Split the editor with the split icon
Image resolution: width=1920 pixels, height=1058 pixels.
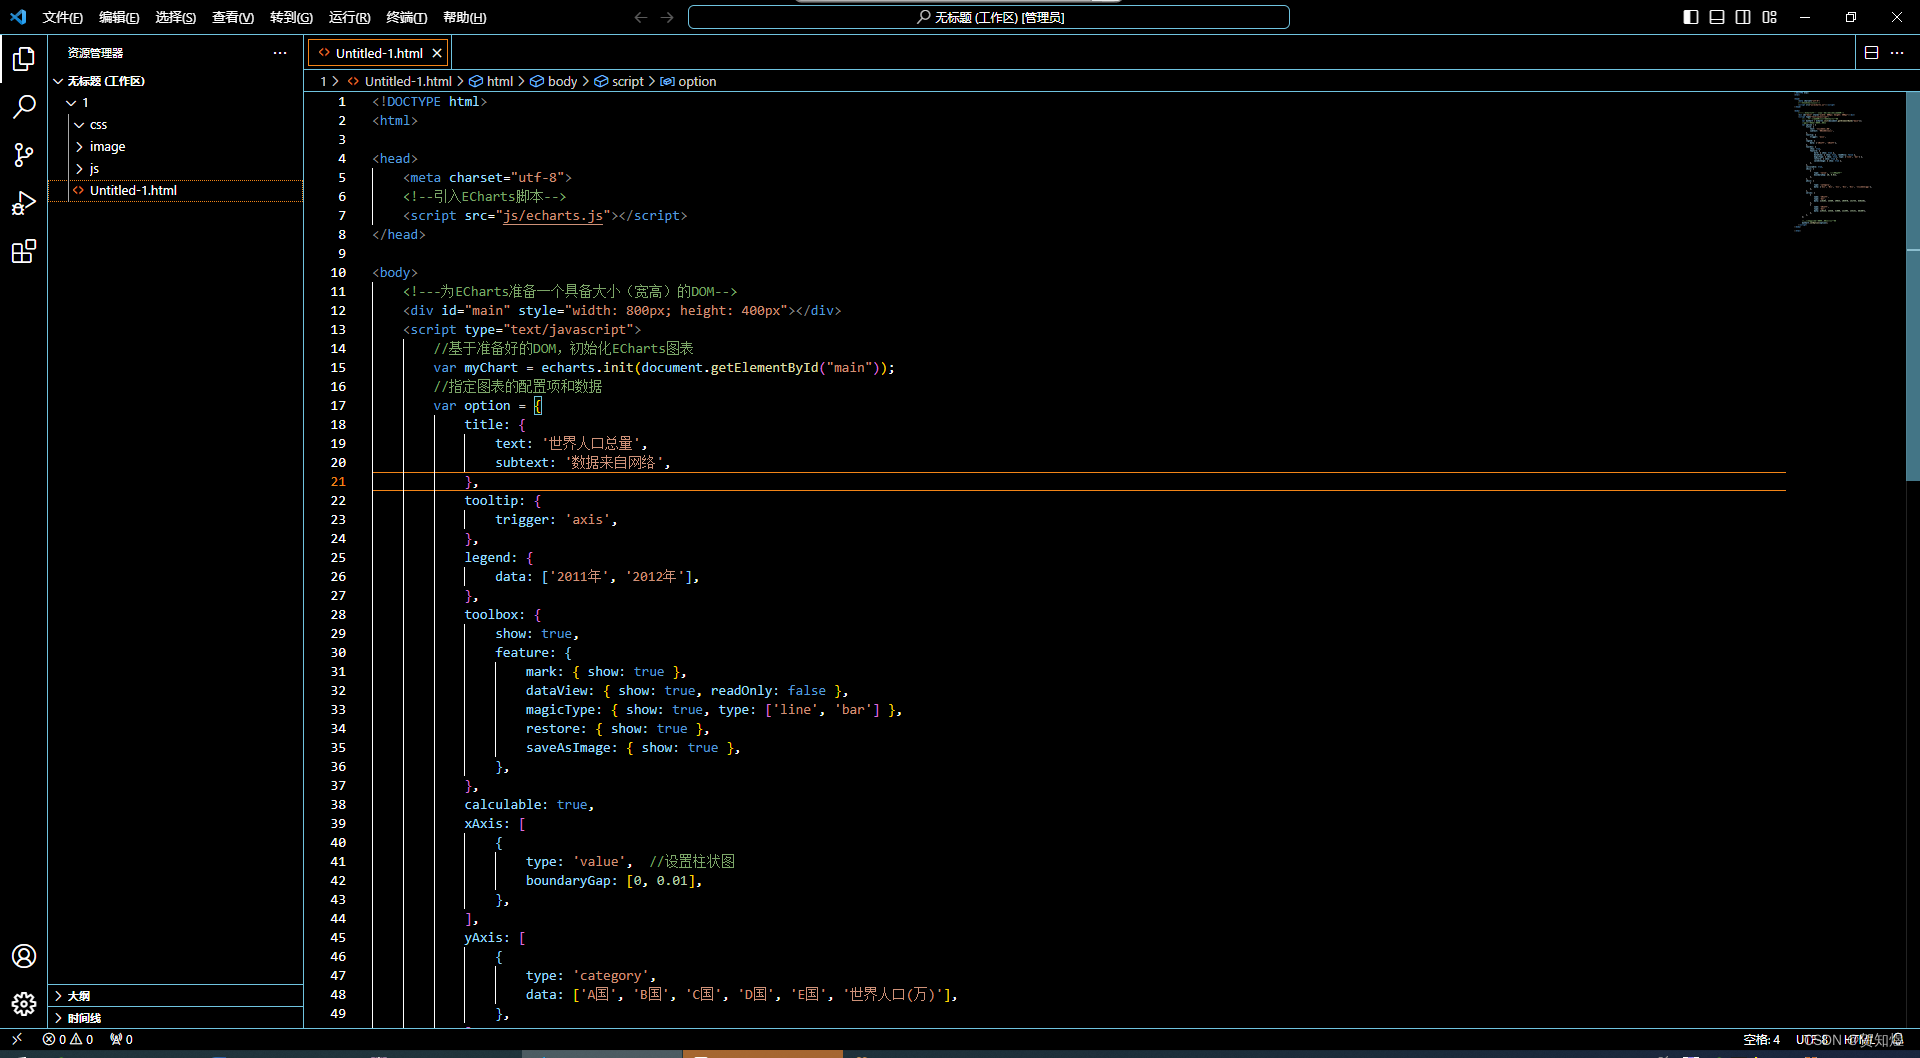pyautogui.click(x=1871, y=53)
